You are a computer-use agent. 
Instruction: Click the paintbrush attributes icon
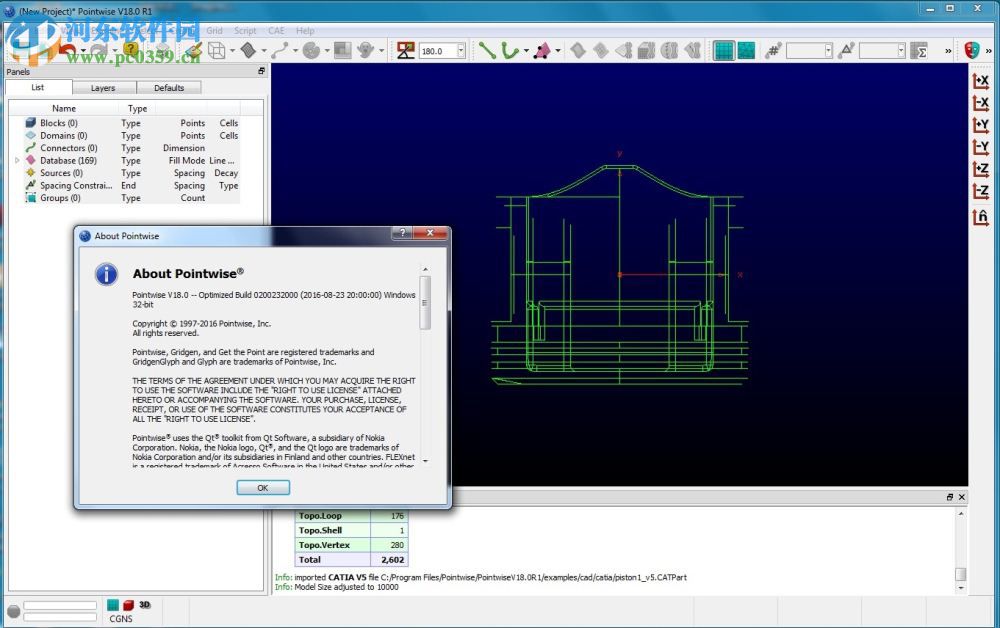[x=194, y=50]
